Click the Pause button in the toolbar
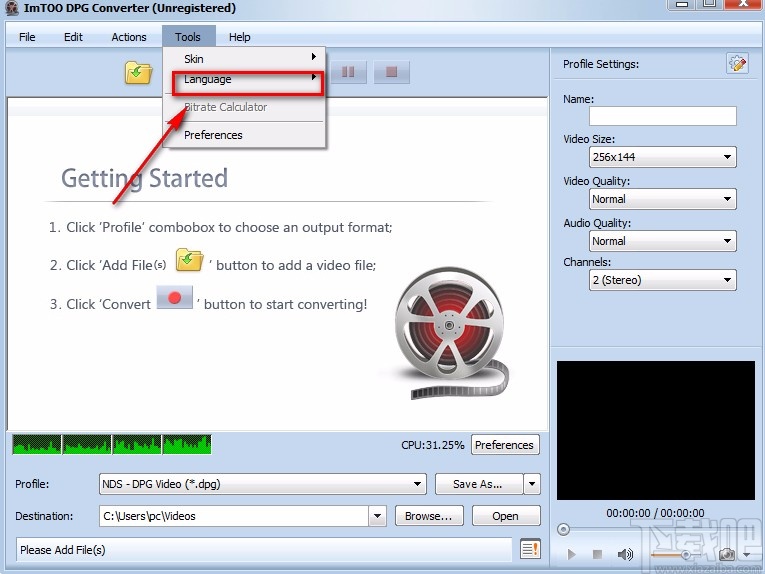Screen dimensions: 765x574 point(348,72)
